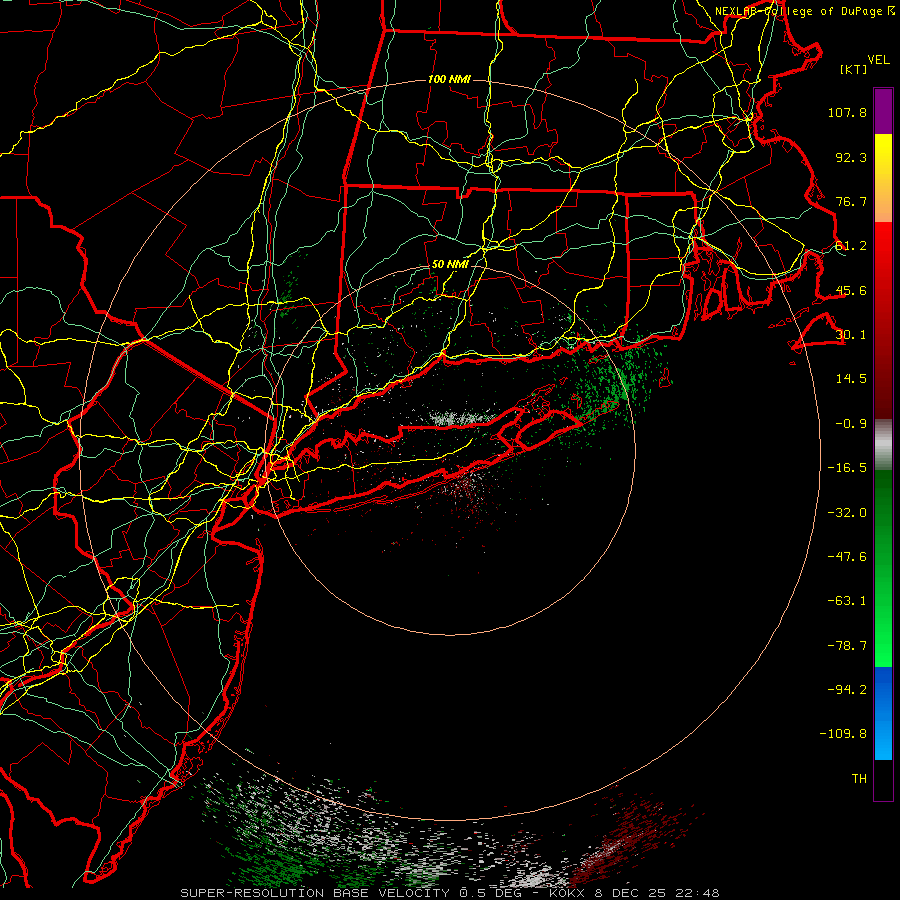Click the -94.2 velocity scale value

(847, 690)
